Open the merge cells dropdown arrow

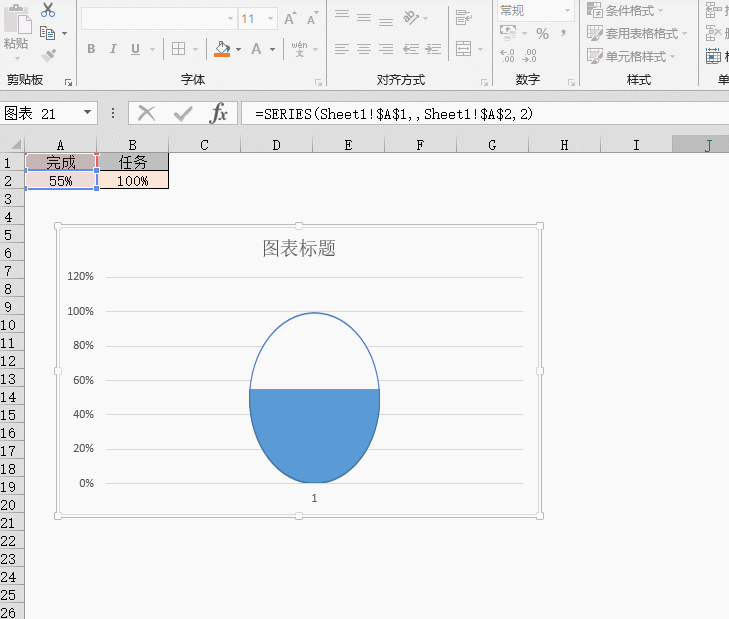(480, 49)
